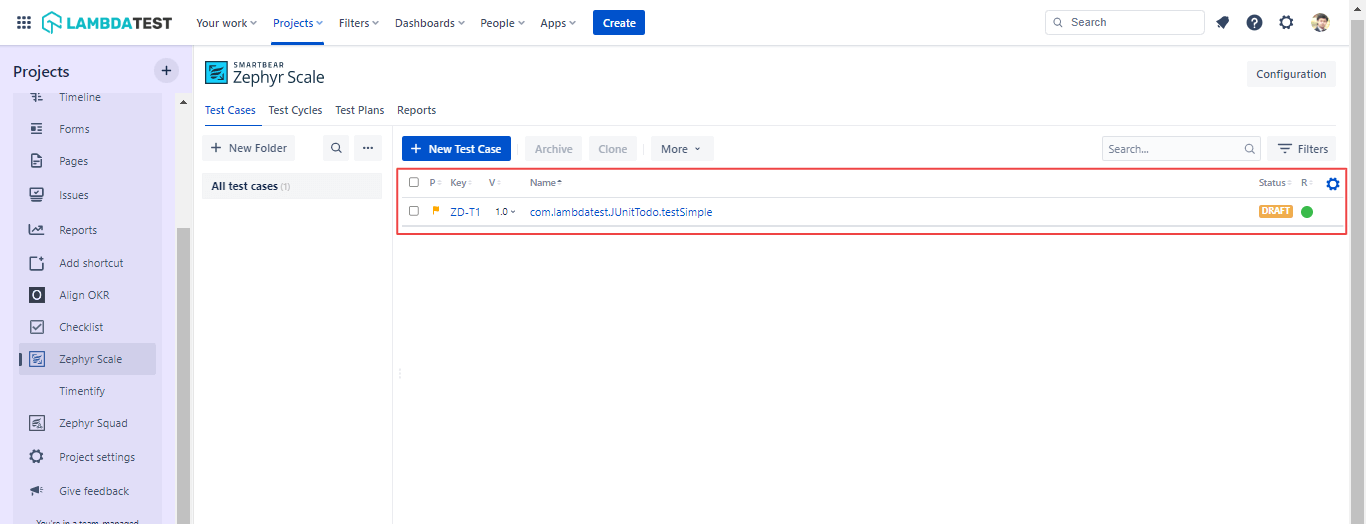
Task: Select All test cases folder
Action: tap(292, 186)
